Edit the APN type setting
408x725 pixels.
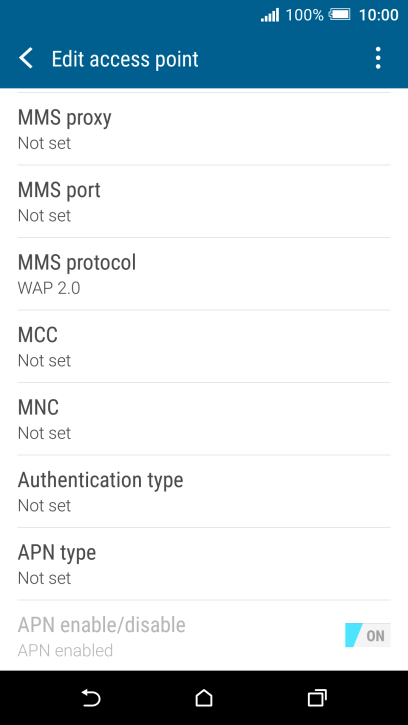pyautogui.click(x=204, y=564)
